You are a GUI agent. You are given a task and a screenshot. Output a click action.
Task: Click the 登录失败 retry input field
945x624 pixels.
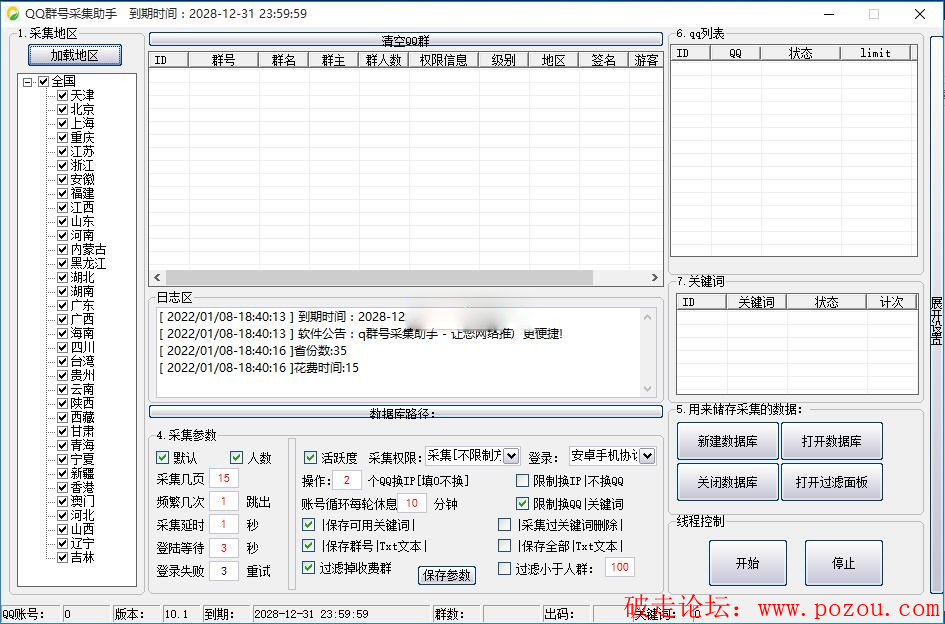tap(224, 570)
